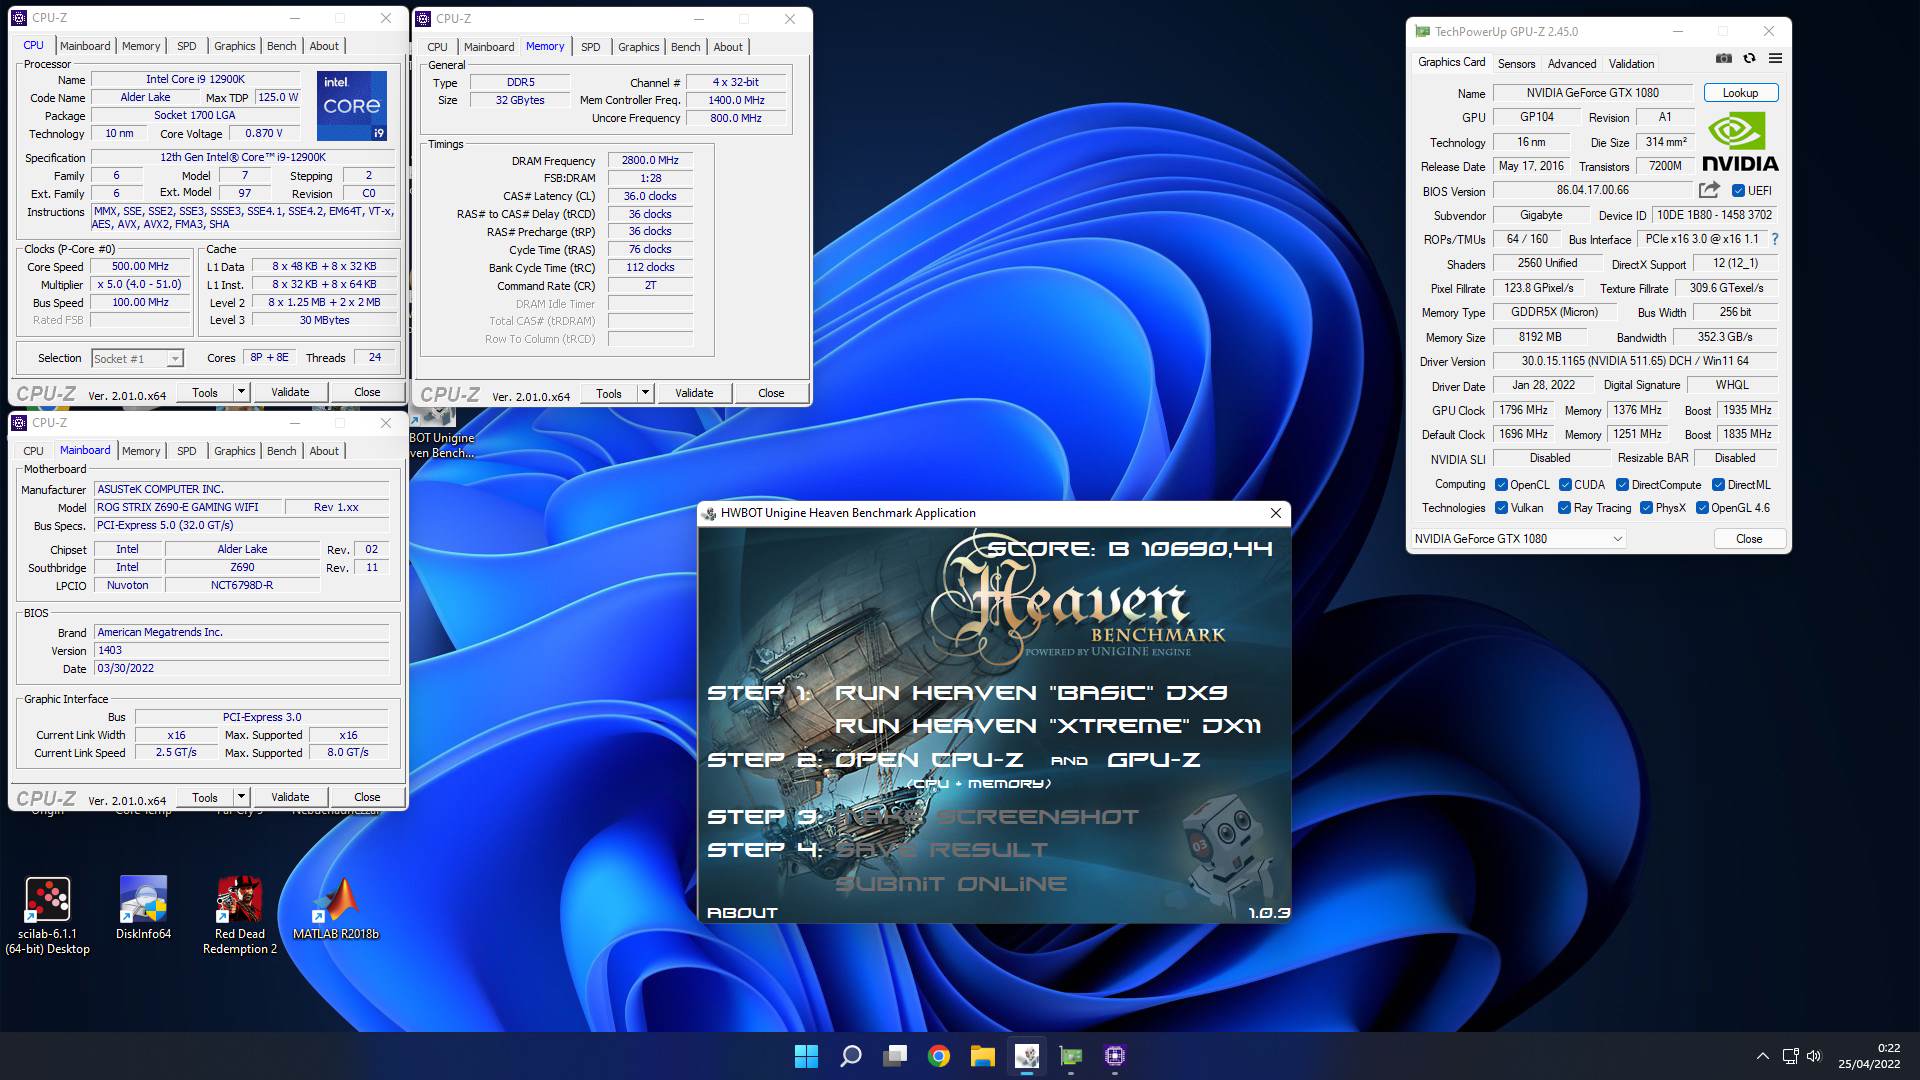Screen dimensions: 1920x1080
Task: Show hidden tray icons chevron
Action: pyautogui.click(x=1762, y=1056)
